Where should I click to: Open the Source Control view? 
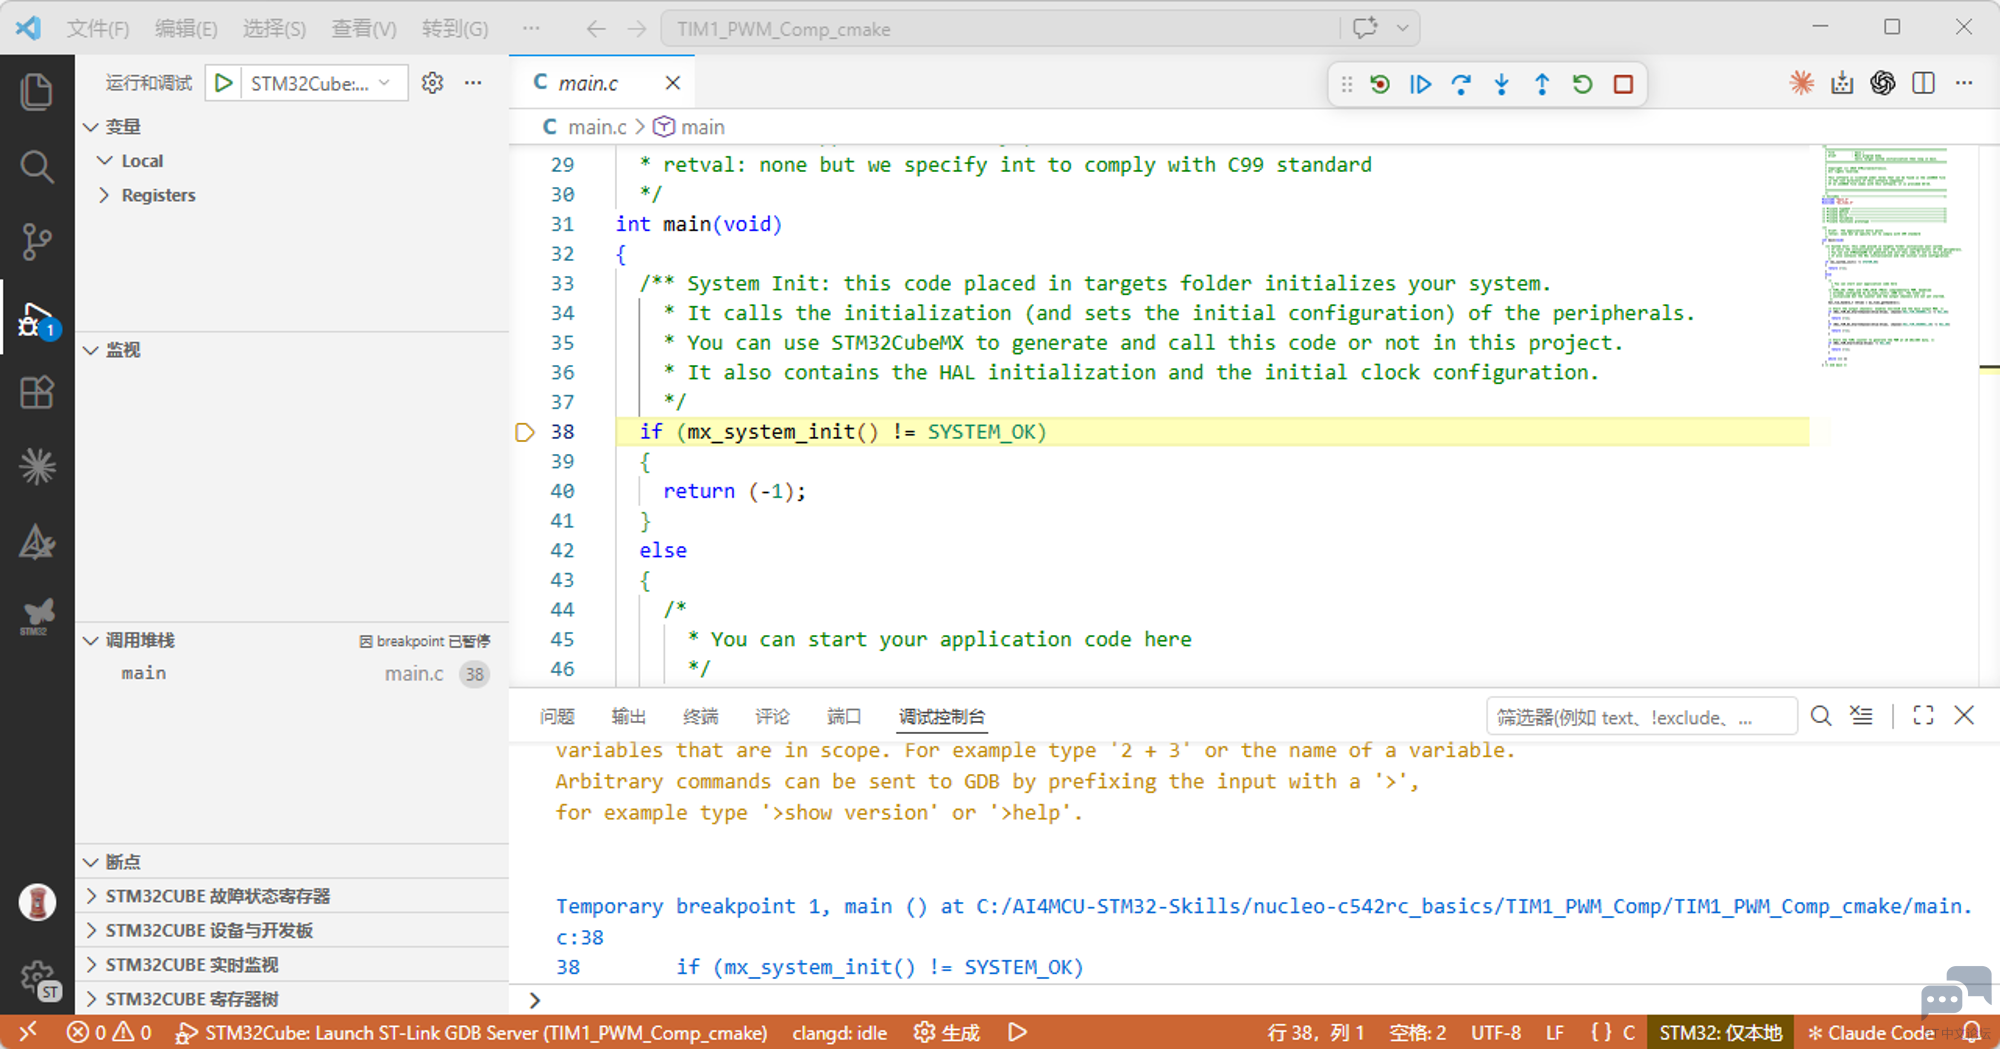37,241
